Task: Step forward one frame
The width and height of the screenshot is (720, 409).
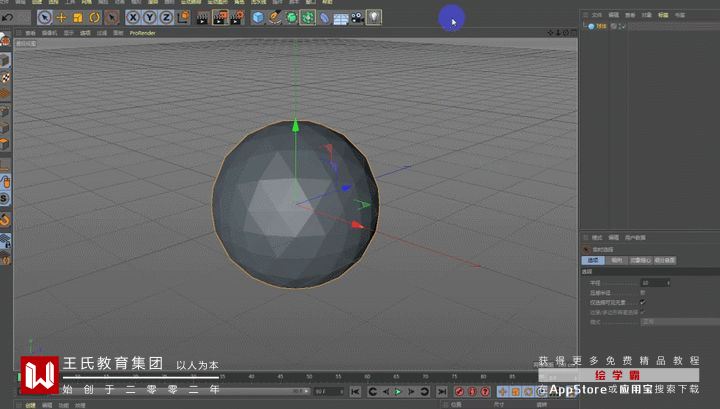Action: coord(411,392)
